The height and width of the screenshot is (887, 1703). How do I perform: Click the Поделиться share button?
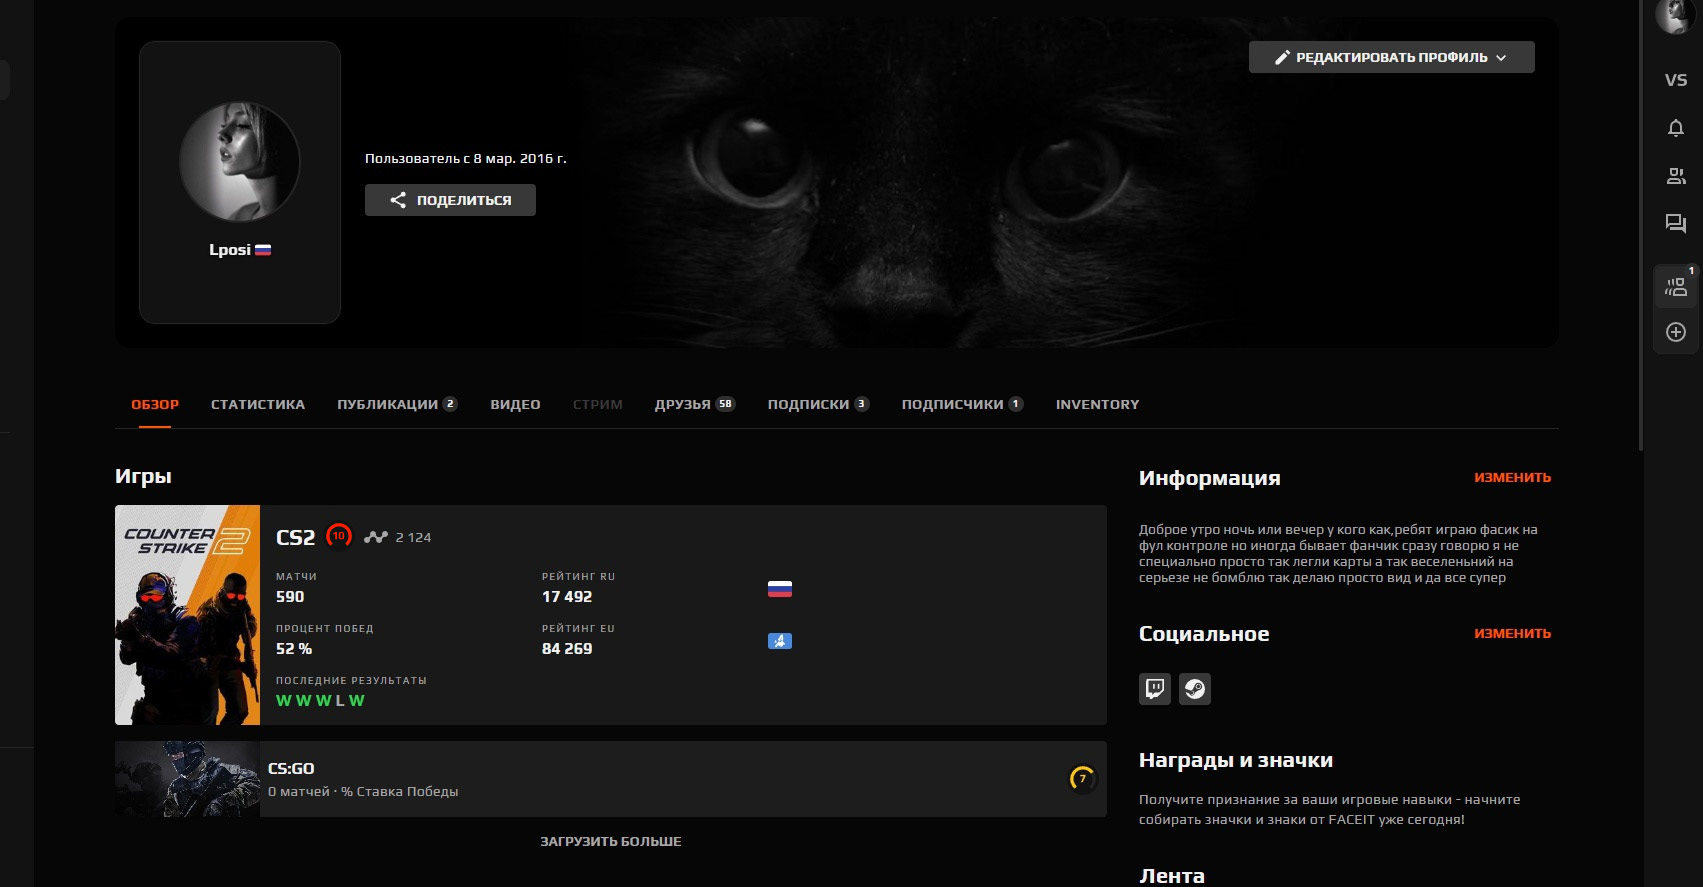450,200
